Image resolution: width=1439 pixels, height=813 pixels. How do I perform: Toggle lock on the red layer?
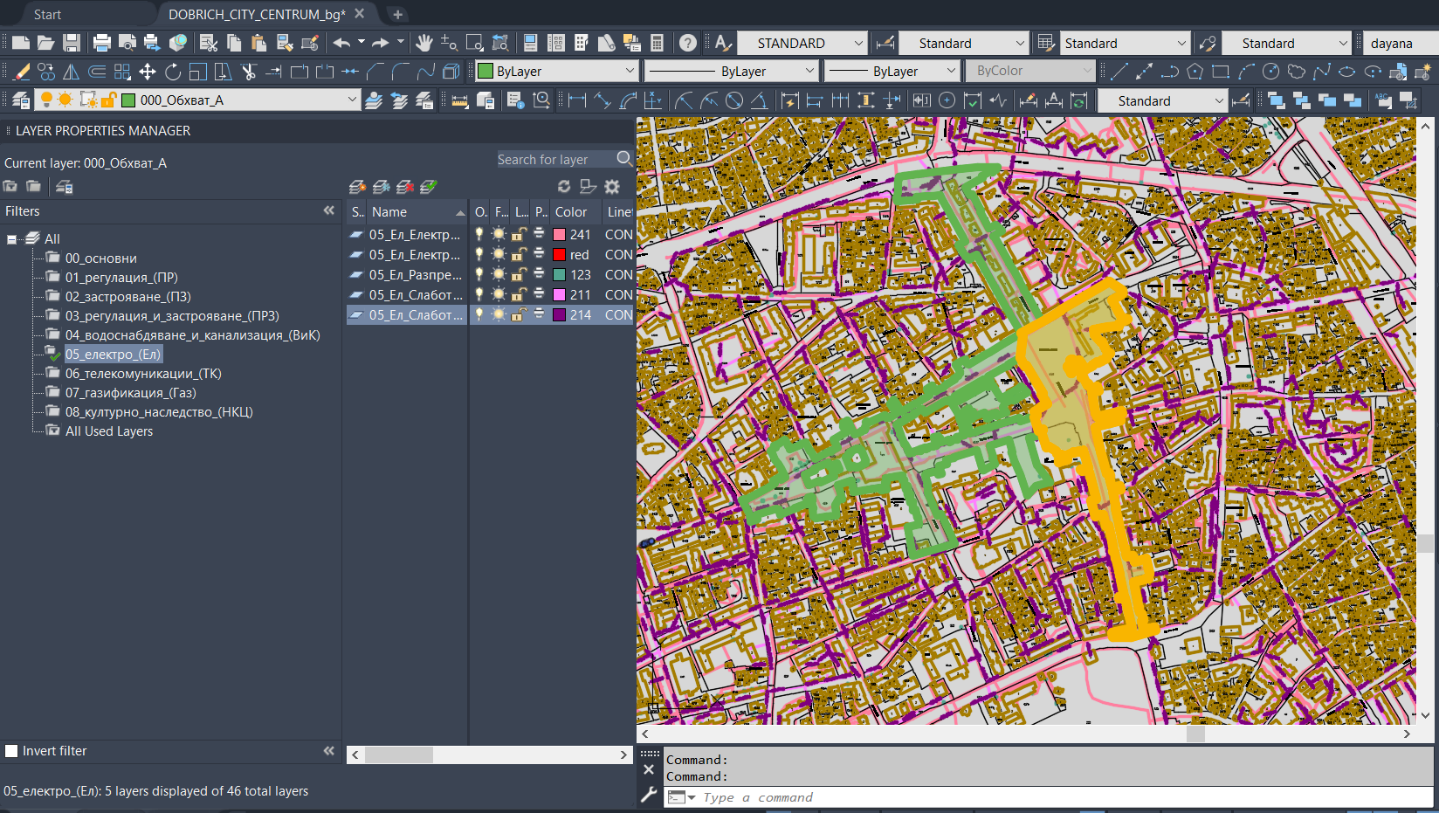pos(519,255)
